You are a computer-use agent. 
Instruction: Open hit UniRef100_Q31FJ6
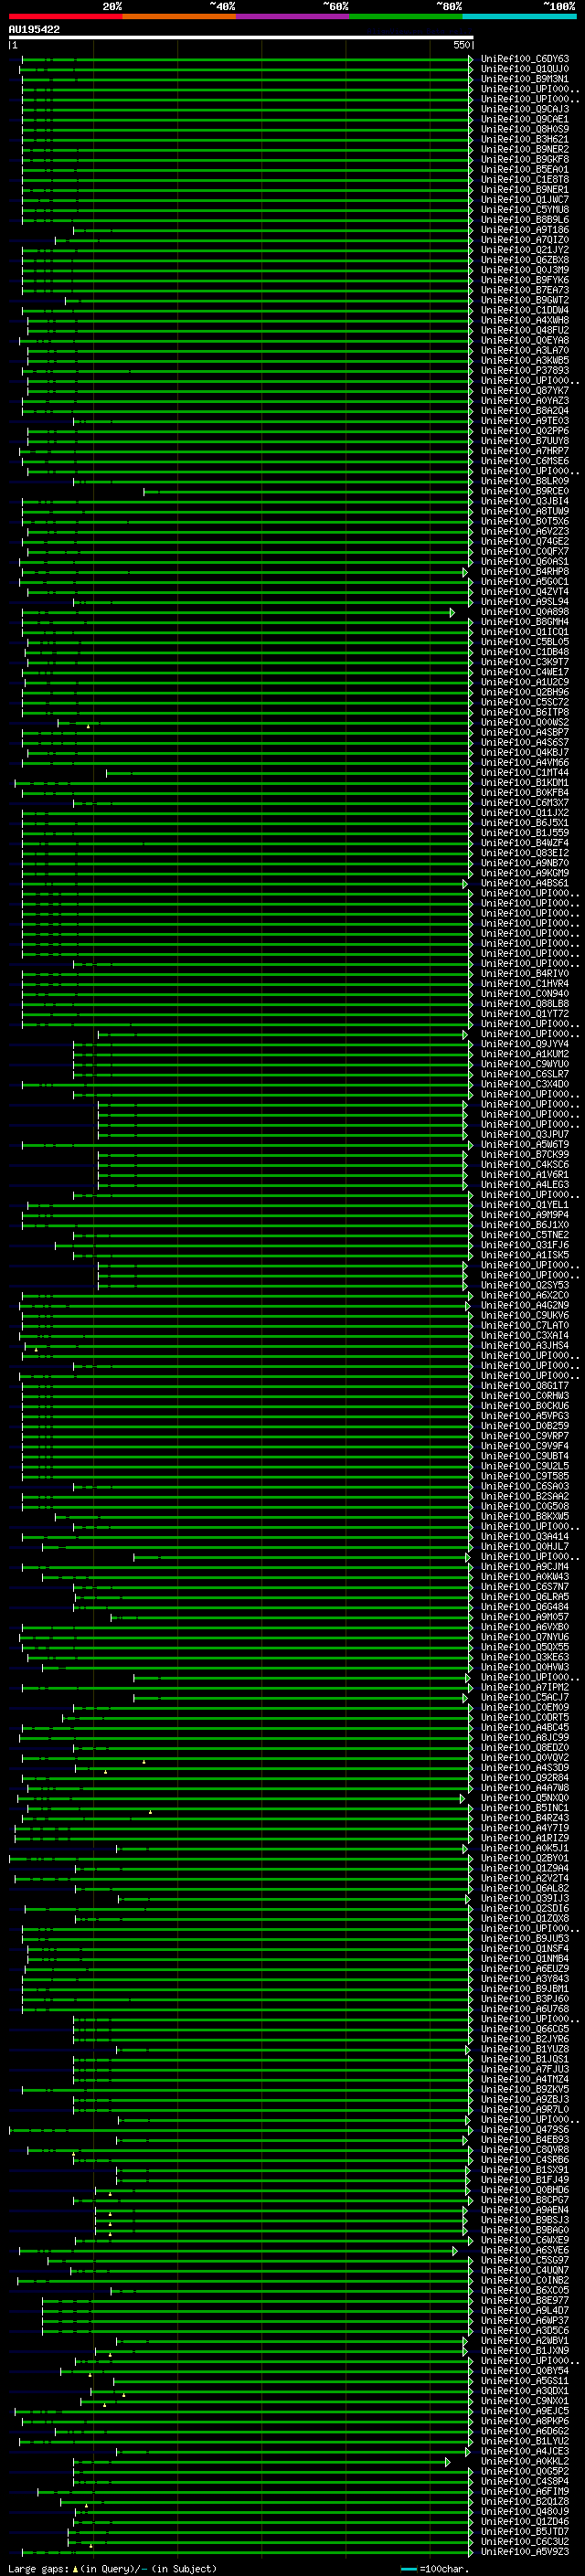click(x=524, y=1245)
